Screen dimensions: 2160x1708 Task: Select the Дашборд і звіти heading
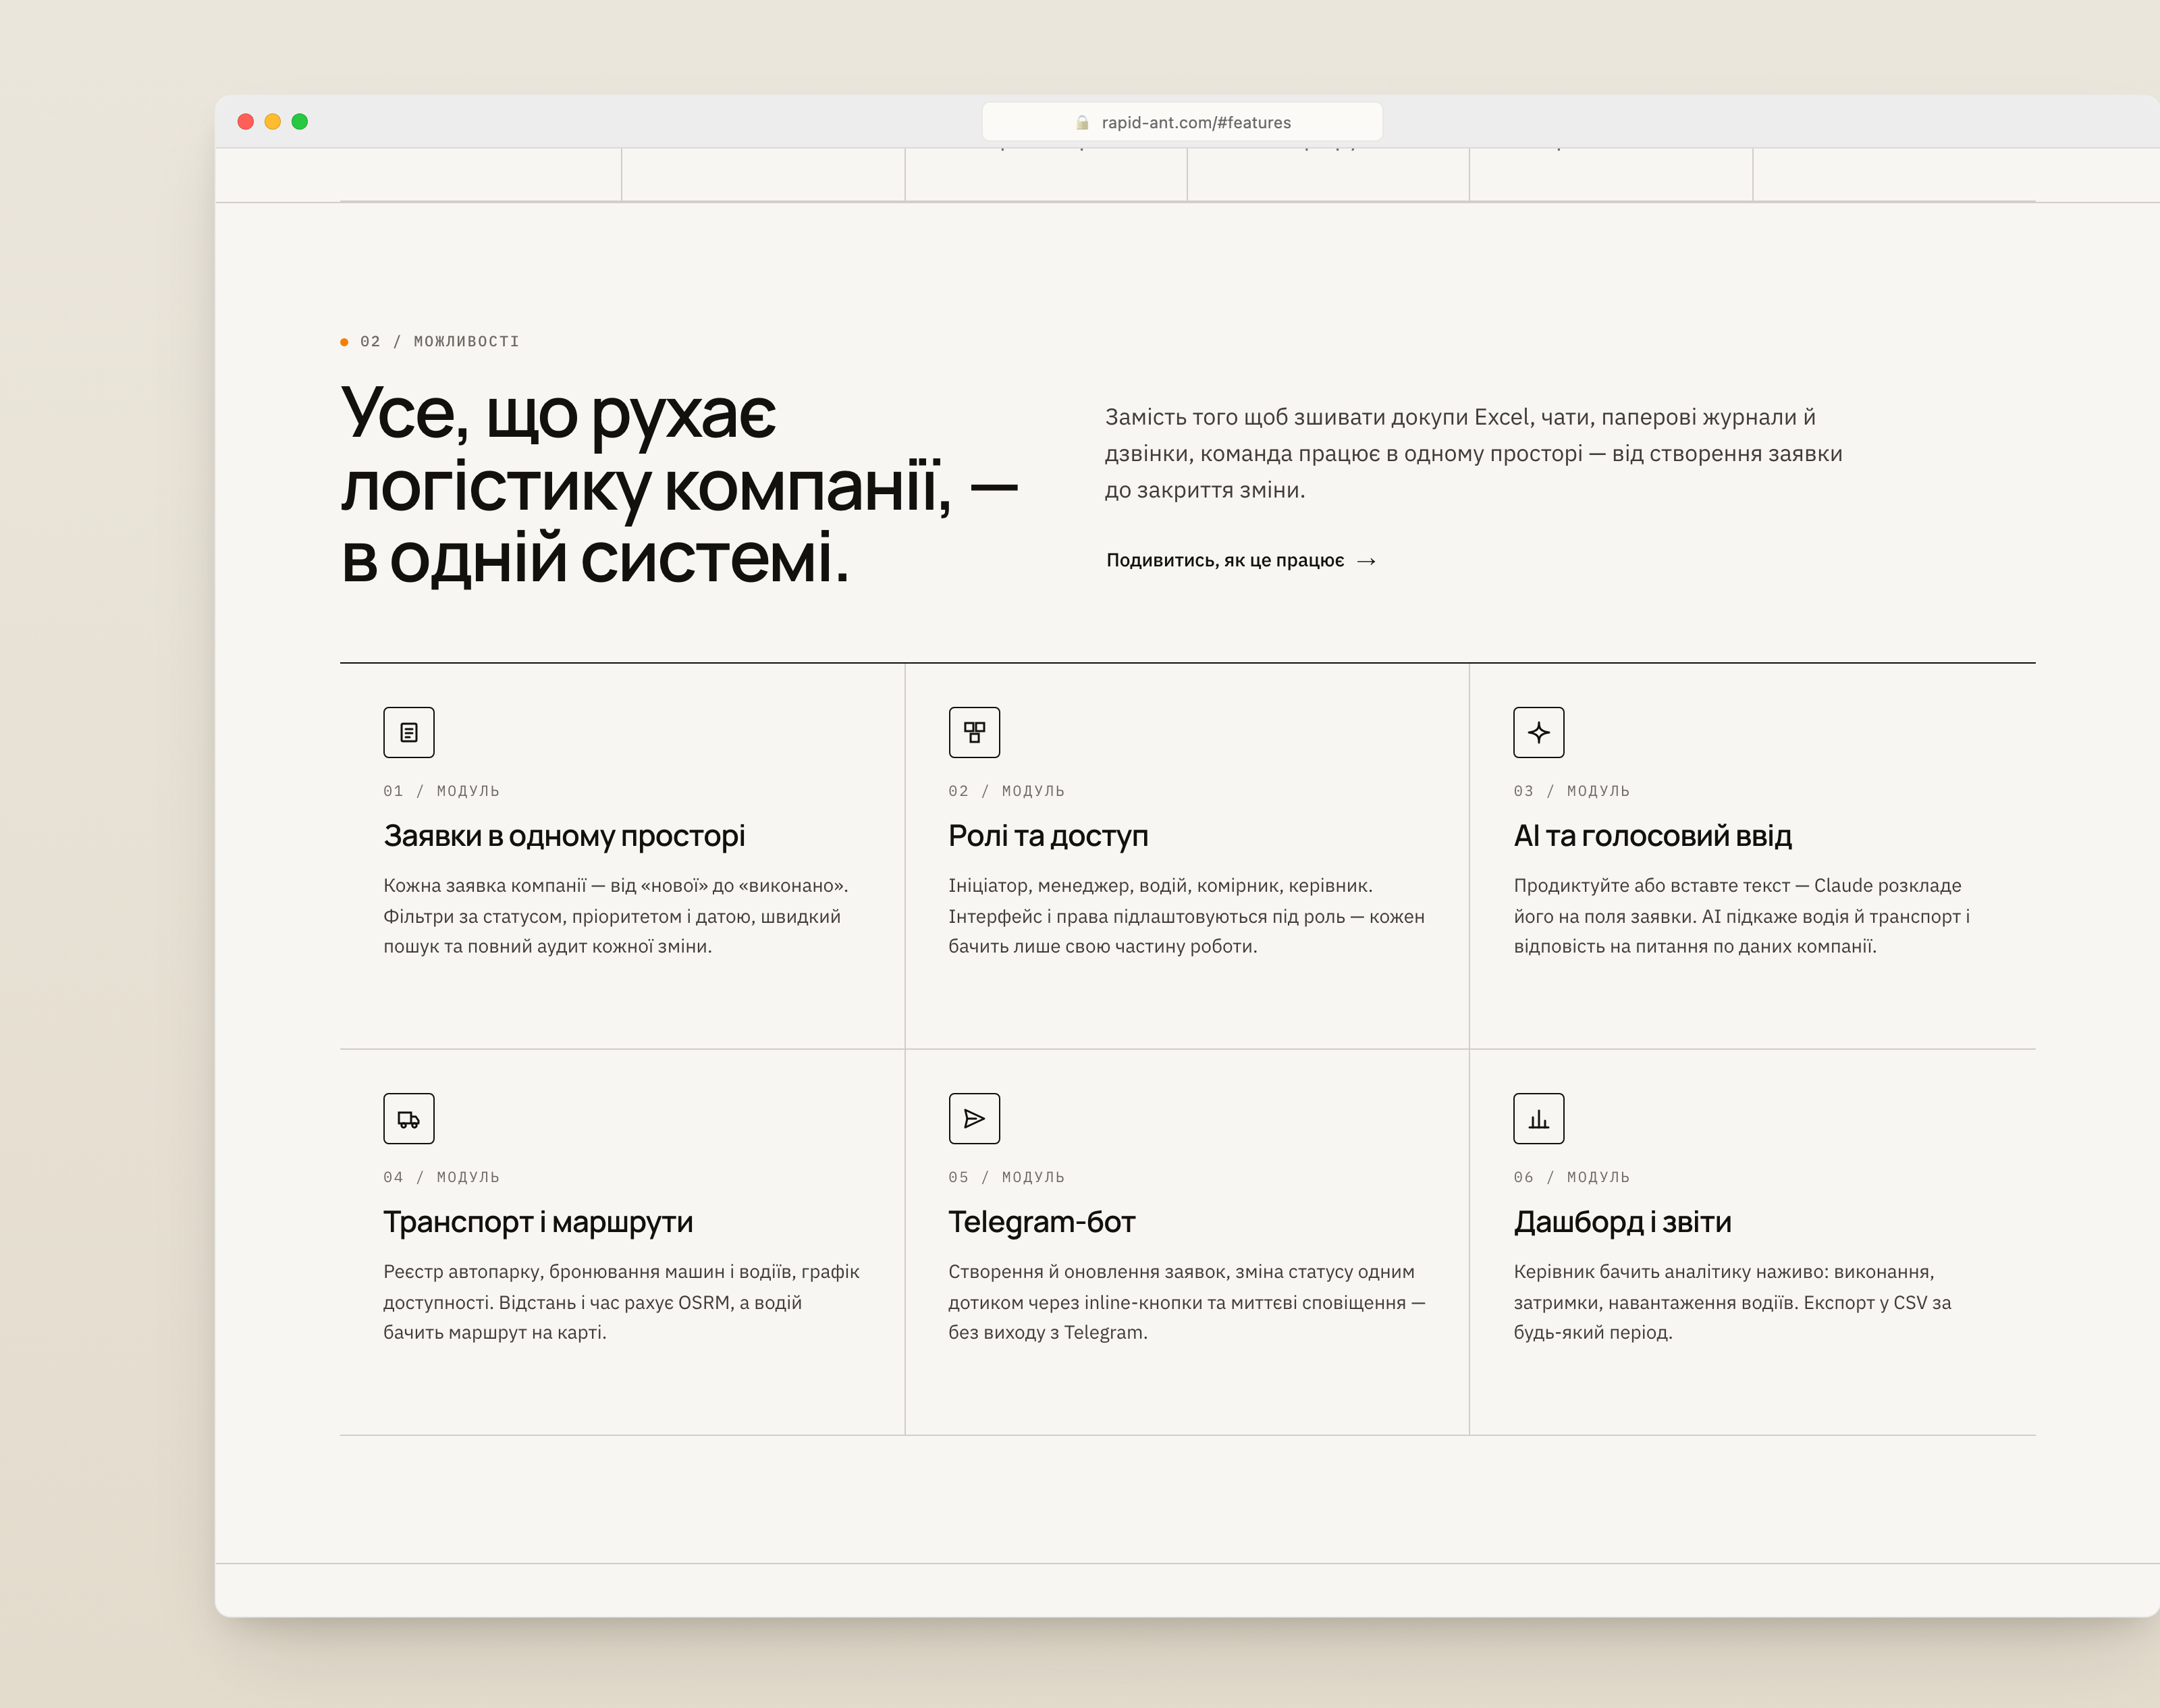click(1622, 1221)
